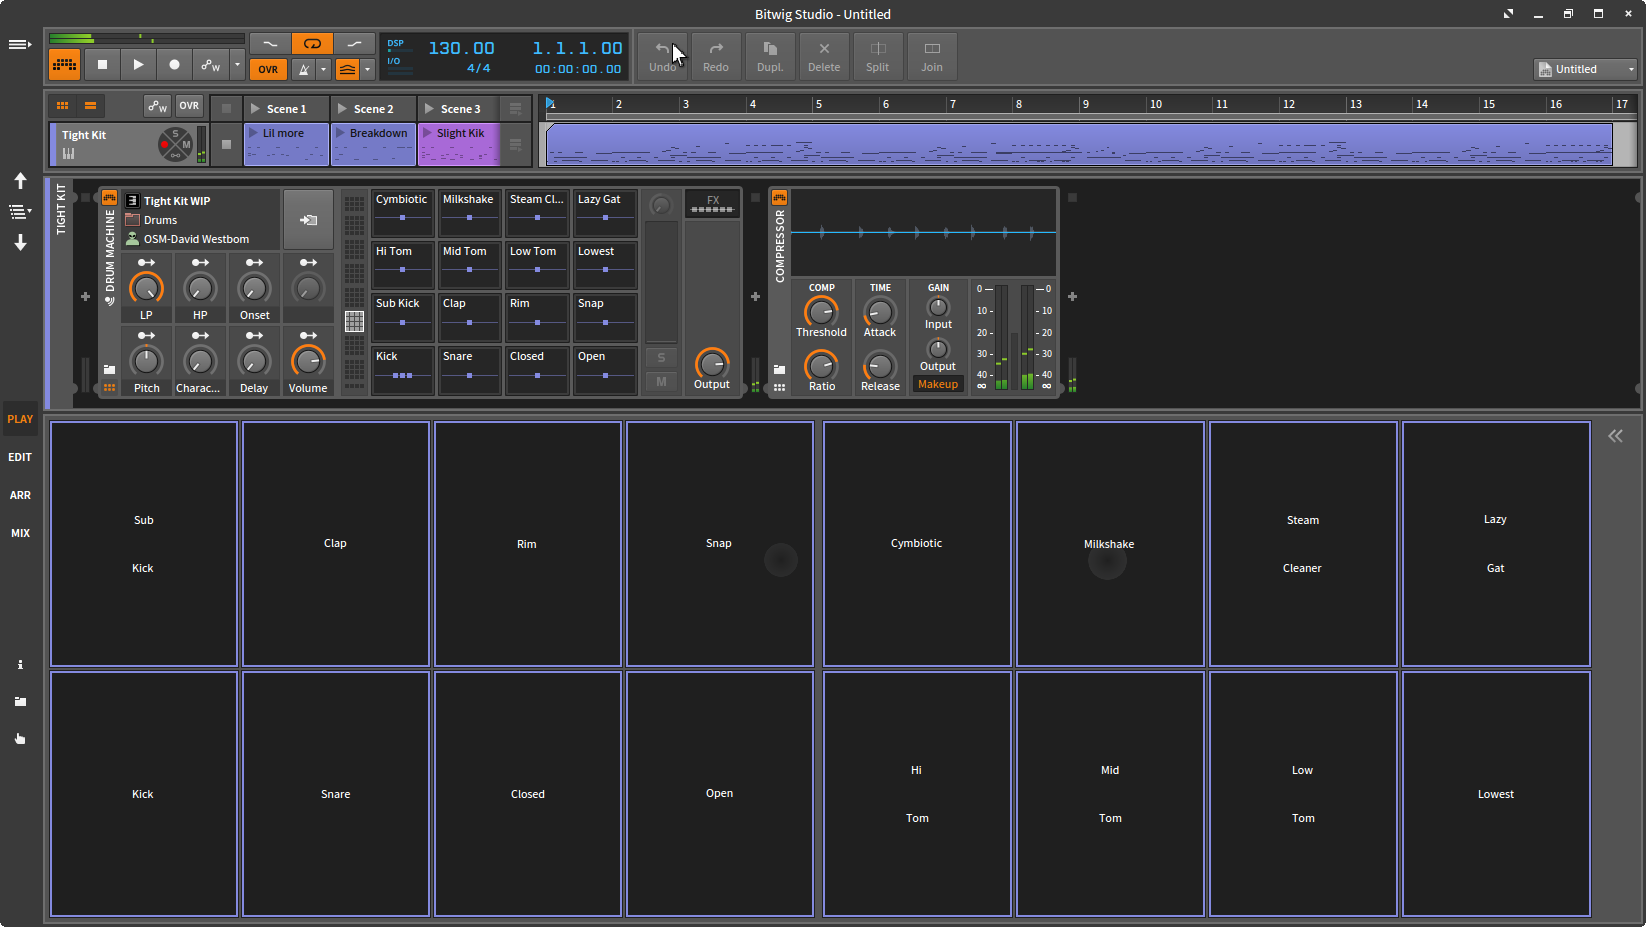Viewport: 1646px width, 927px height.
Task: Show clip launcher grid view icon
Action: (x=62, y=106)
